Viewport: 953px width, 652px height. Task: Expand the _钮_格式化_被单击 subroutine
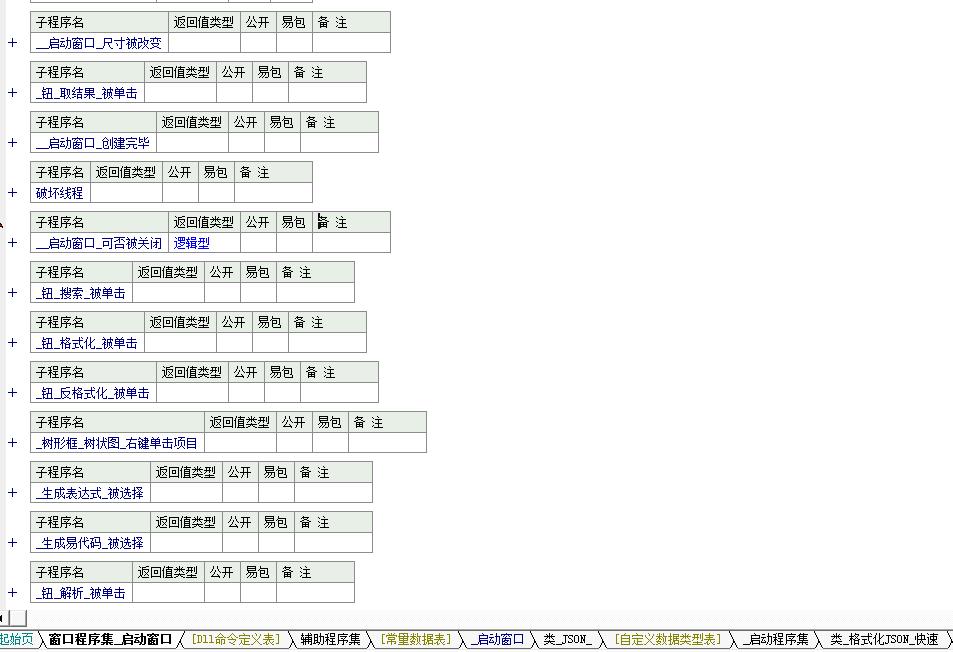(12, 343)
